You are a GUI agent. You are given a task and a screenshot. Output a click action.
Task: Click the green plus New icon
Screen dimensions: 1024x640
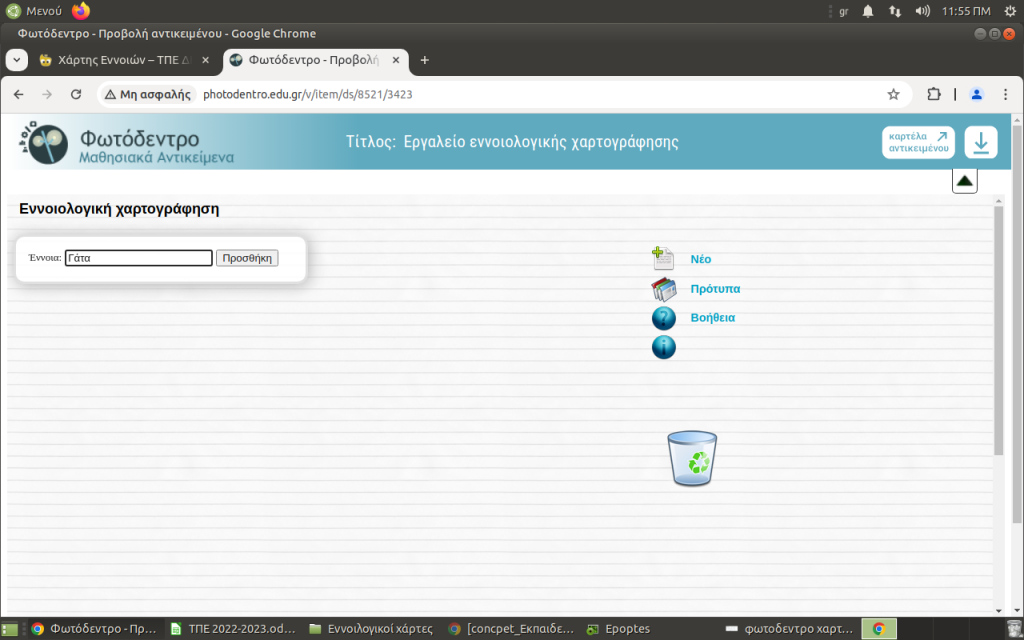click(663, 259)
